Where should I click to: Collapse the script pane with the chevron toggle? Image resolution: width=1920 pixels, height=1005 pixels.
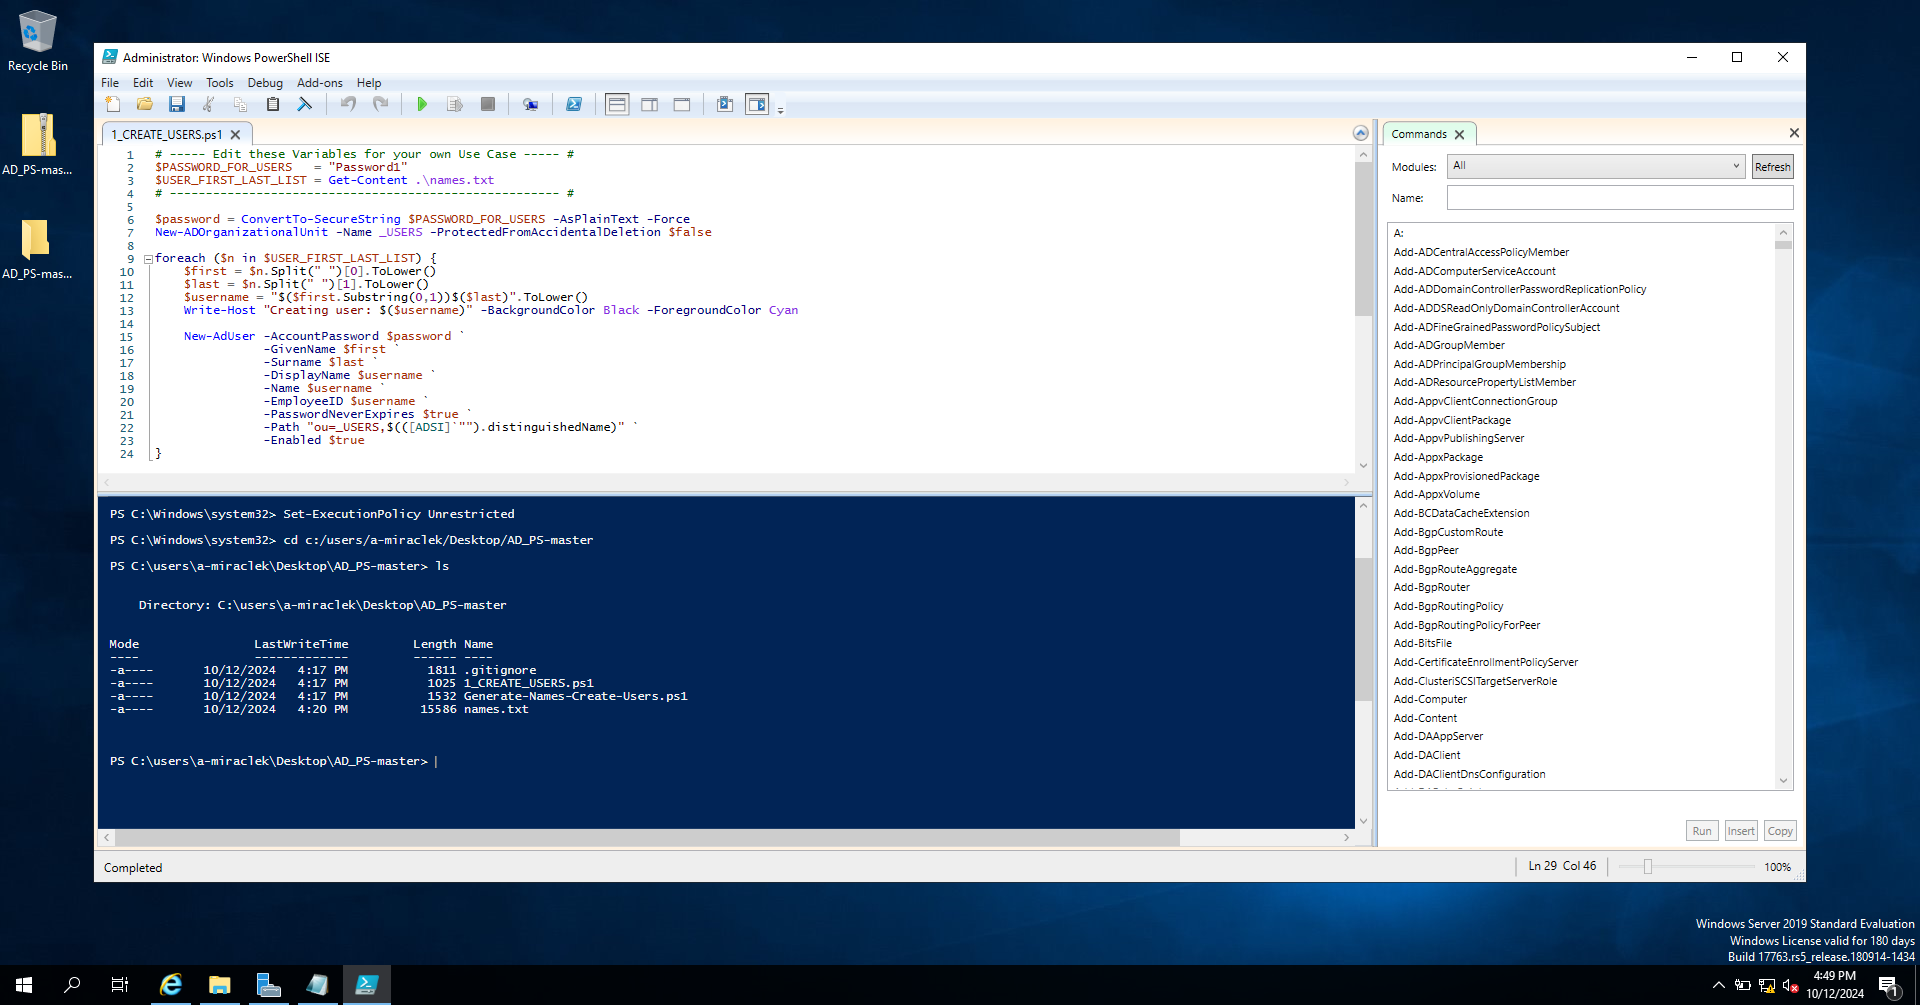pyautogui.click(x=1360, y=132)
